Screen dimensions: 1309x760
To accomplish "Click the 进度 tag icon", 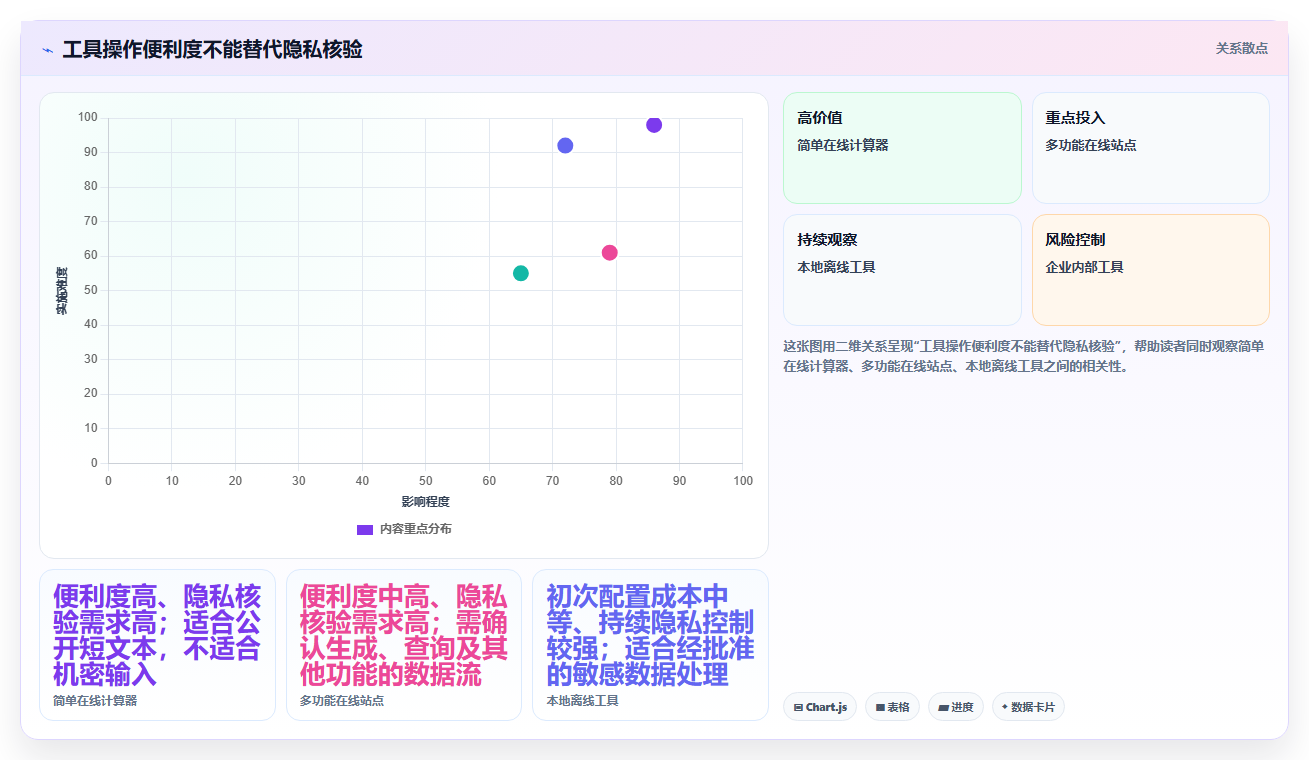I will tap(943, 707).
